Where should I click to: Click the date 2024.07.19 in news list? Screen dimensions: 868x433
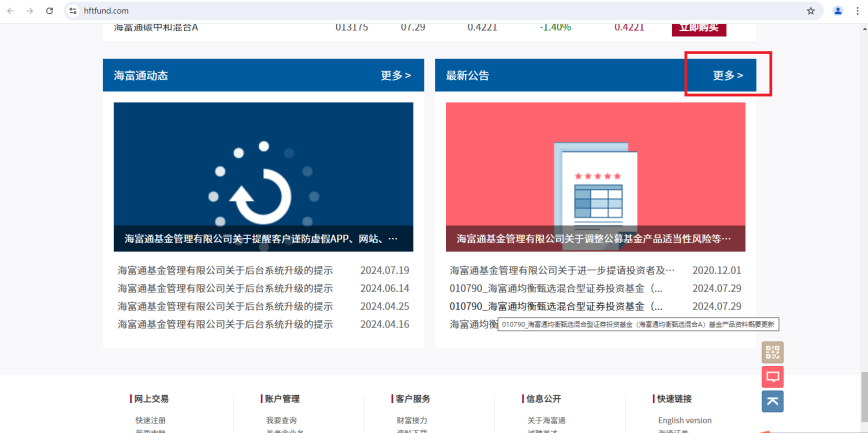(385, 271)
